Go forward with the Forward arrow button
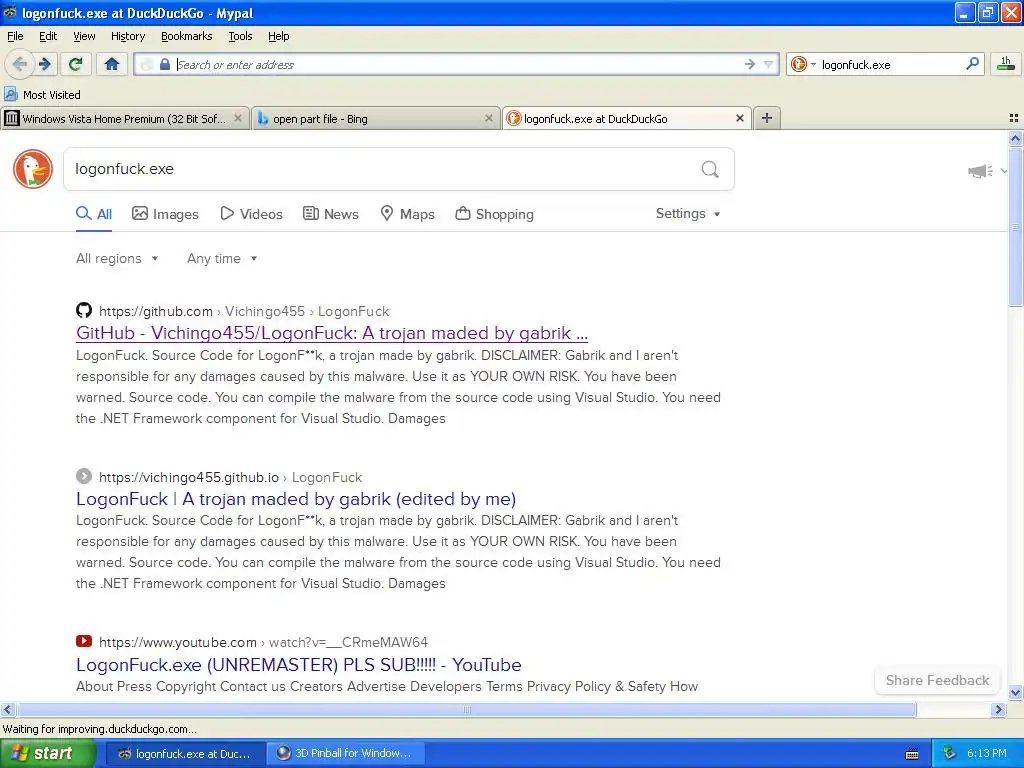 coord(45,64)
